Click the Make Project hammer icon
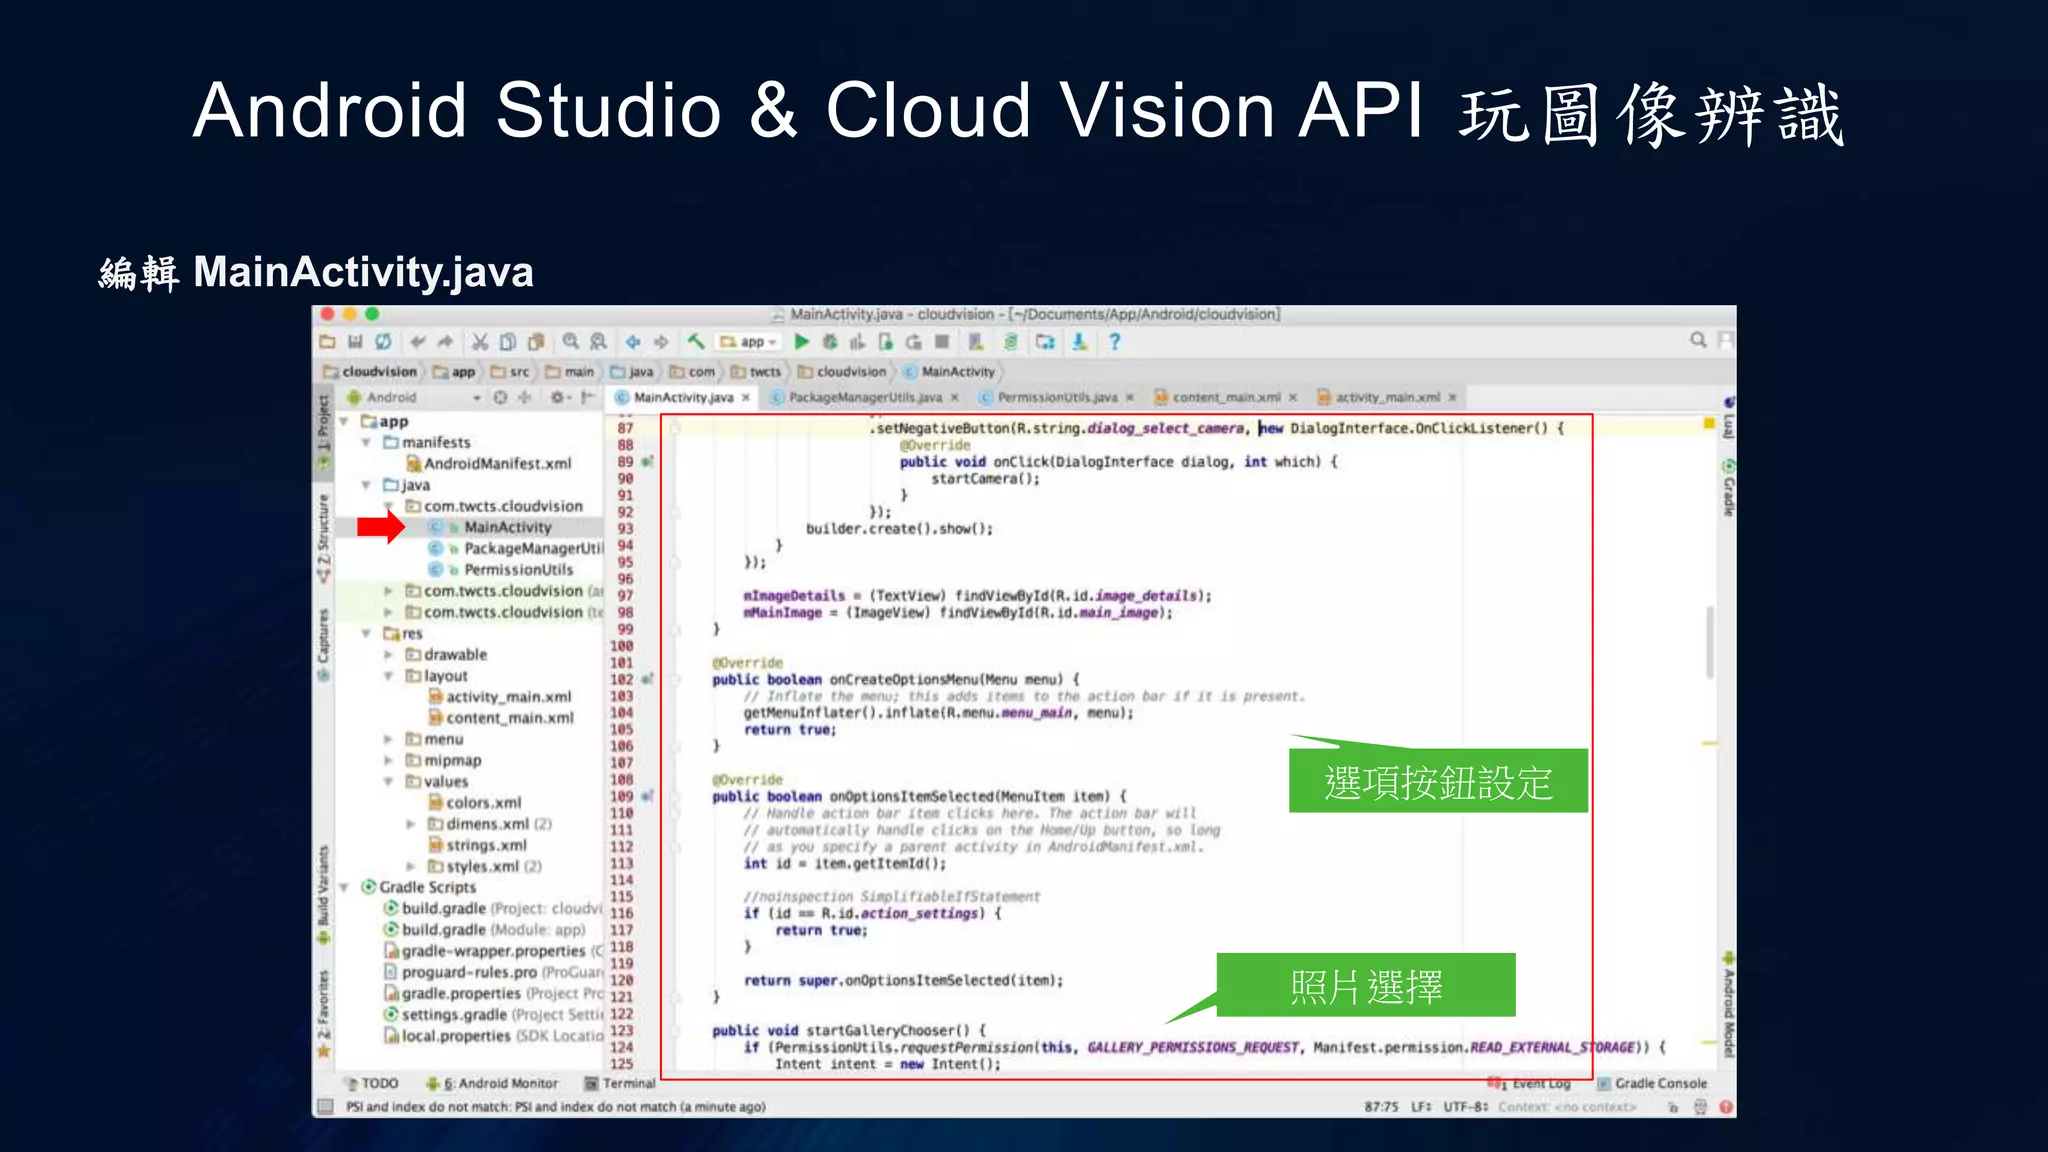 coord(696,342)
